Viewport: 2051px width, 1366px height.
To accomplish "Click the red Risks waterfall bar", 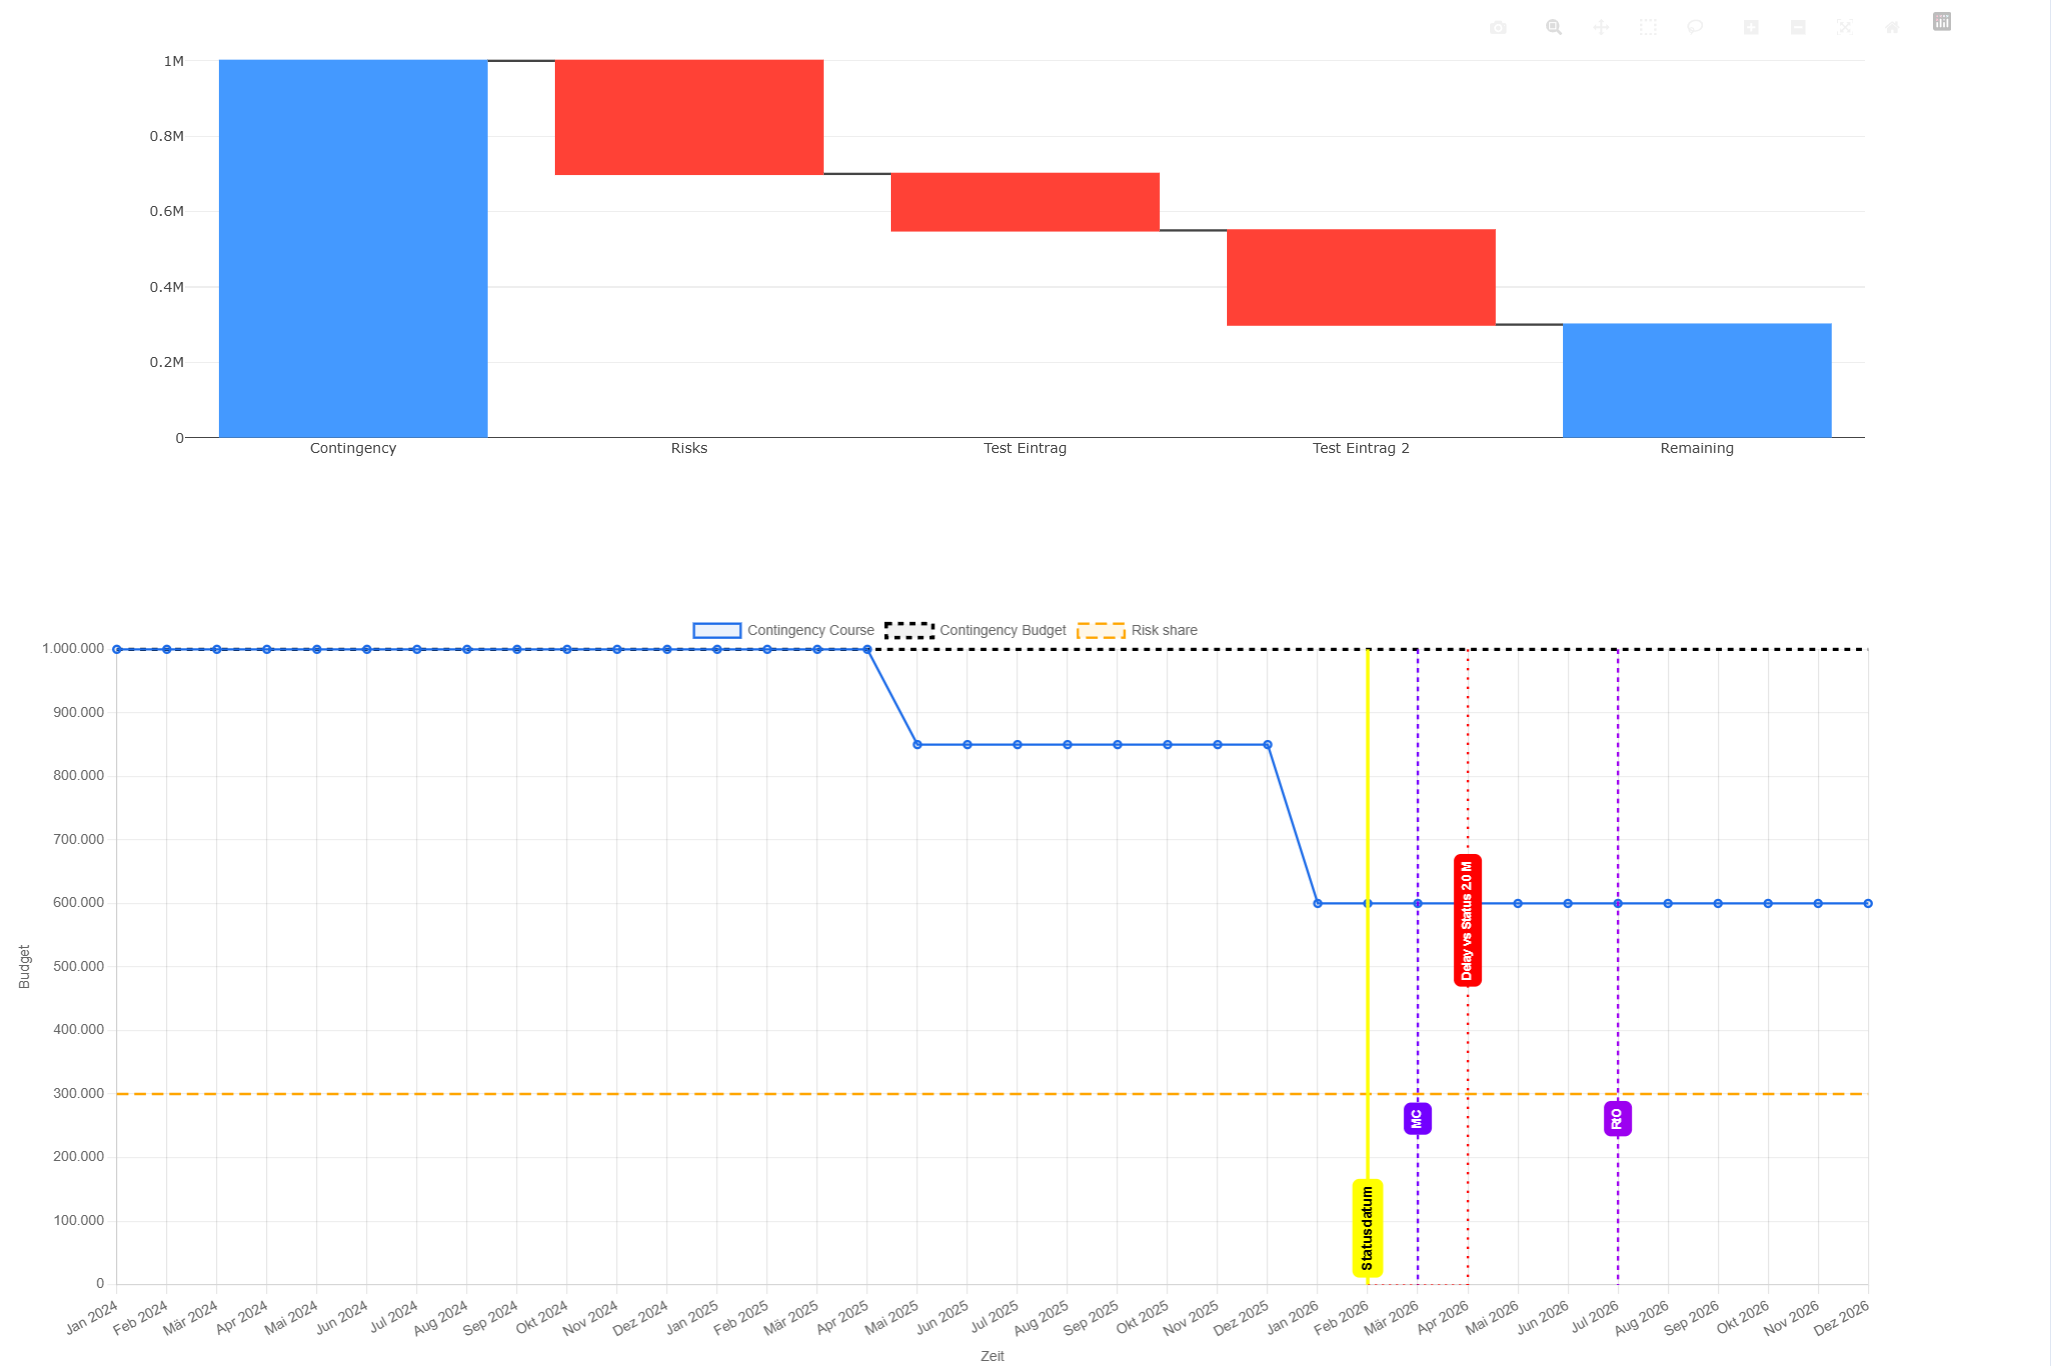I will (689, 117).
